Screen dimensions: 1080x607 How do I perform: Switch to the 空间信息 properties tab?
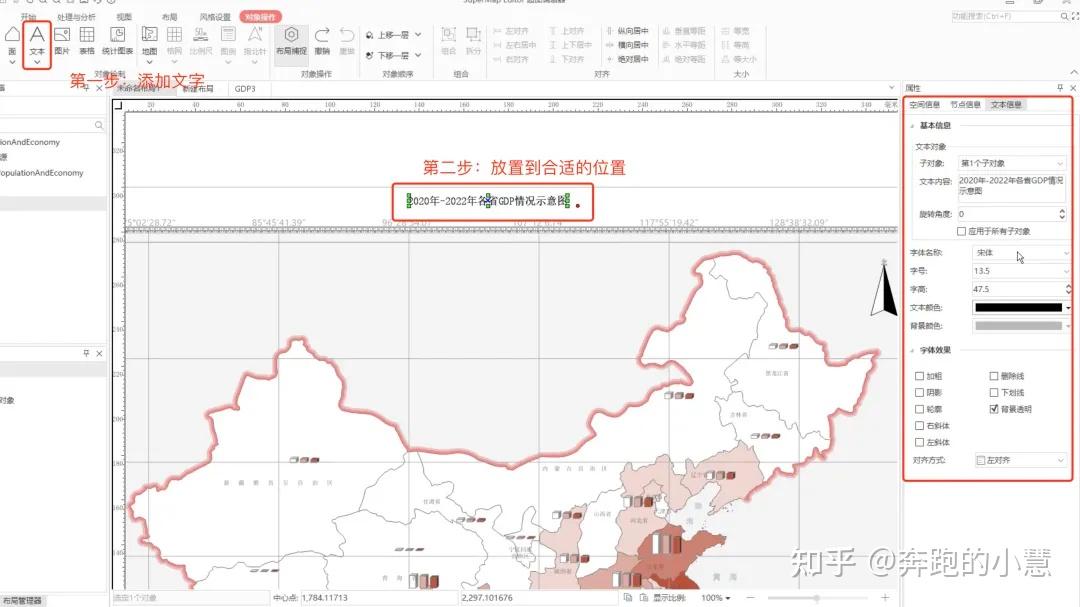coord(925,103)
